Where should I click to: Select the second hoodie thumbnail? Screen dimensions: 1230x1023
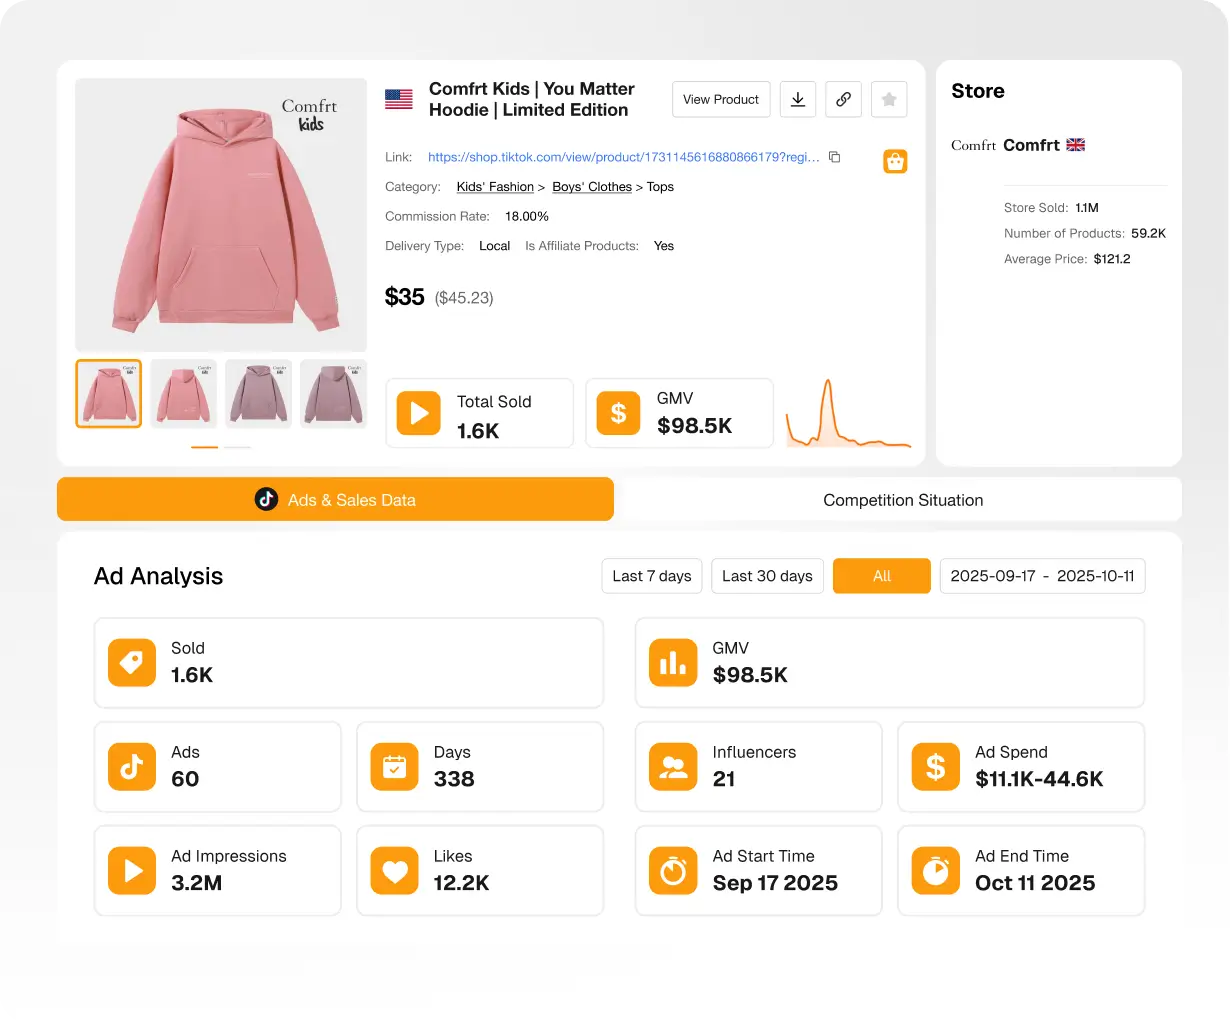click(183, 393)
